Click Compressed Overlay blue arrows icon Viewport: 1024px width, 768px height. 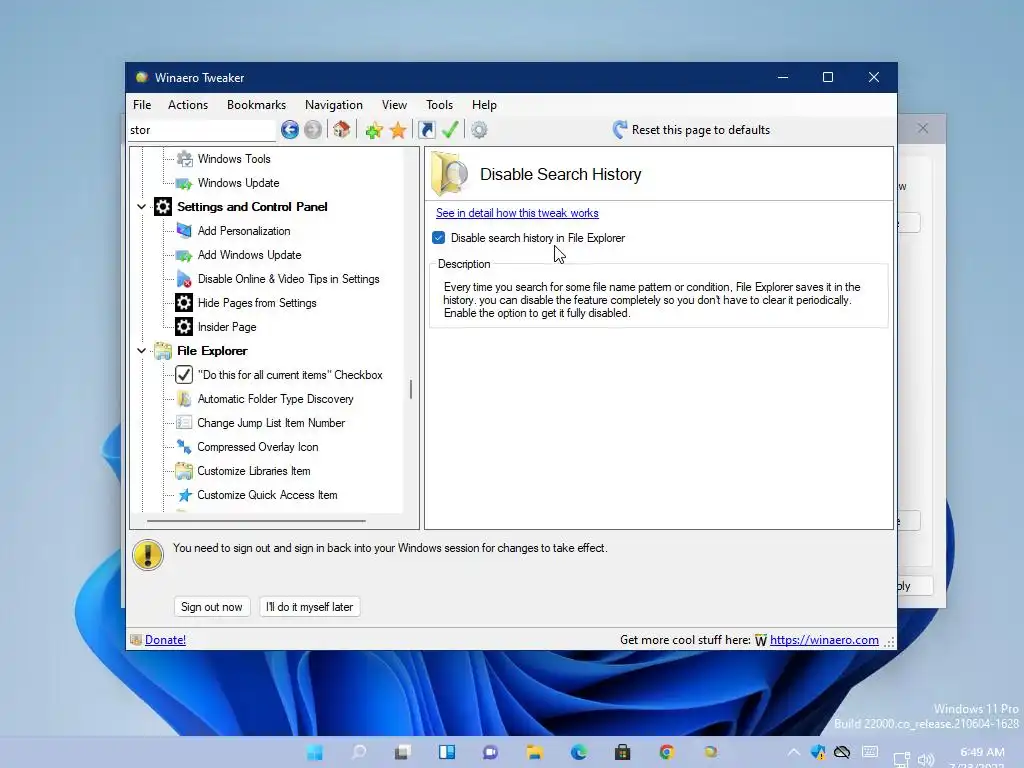tap(184, 447)
